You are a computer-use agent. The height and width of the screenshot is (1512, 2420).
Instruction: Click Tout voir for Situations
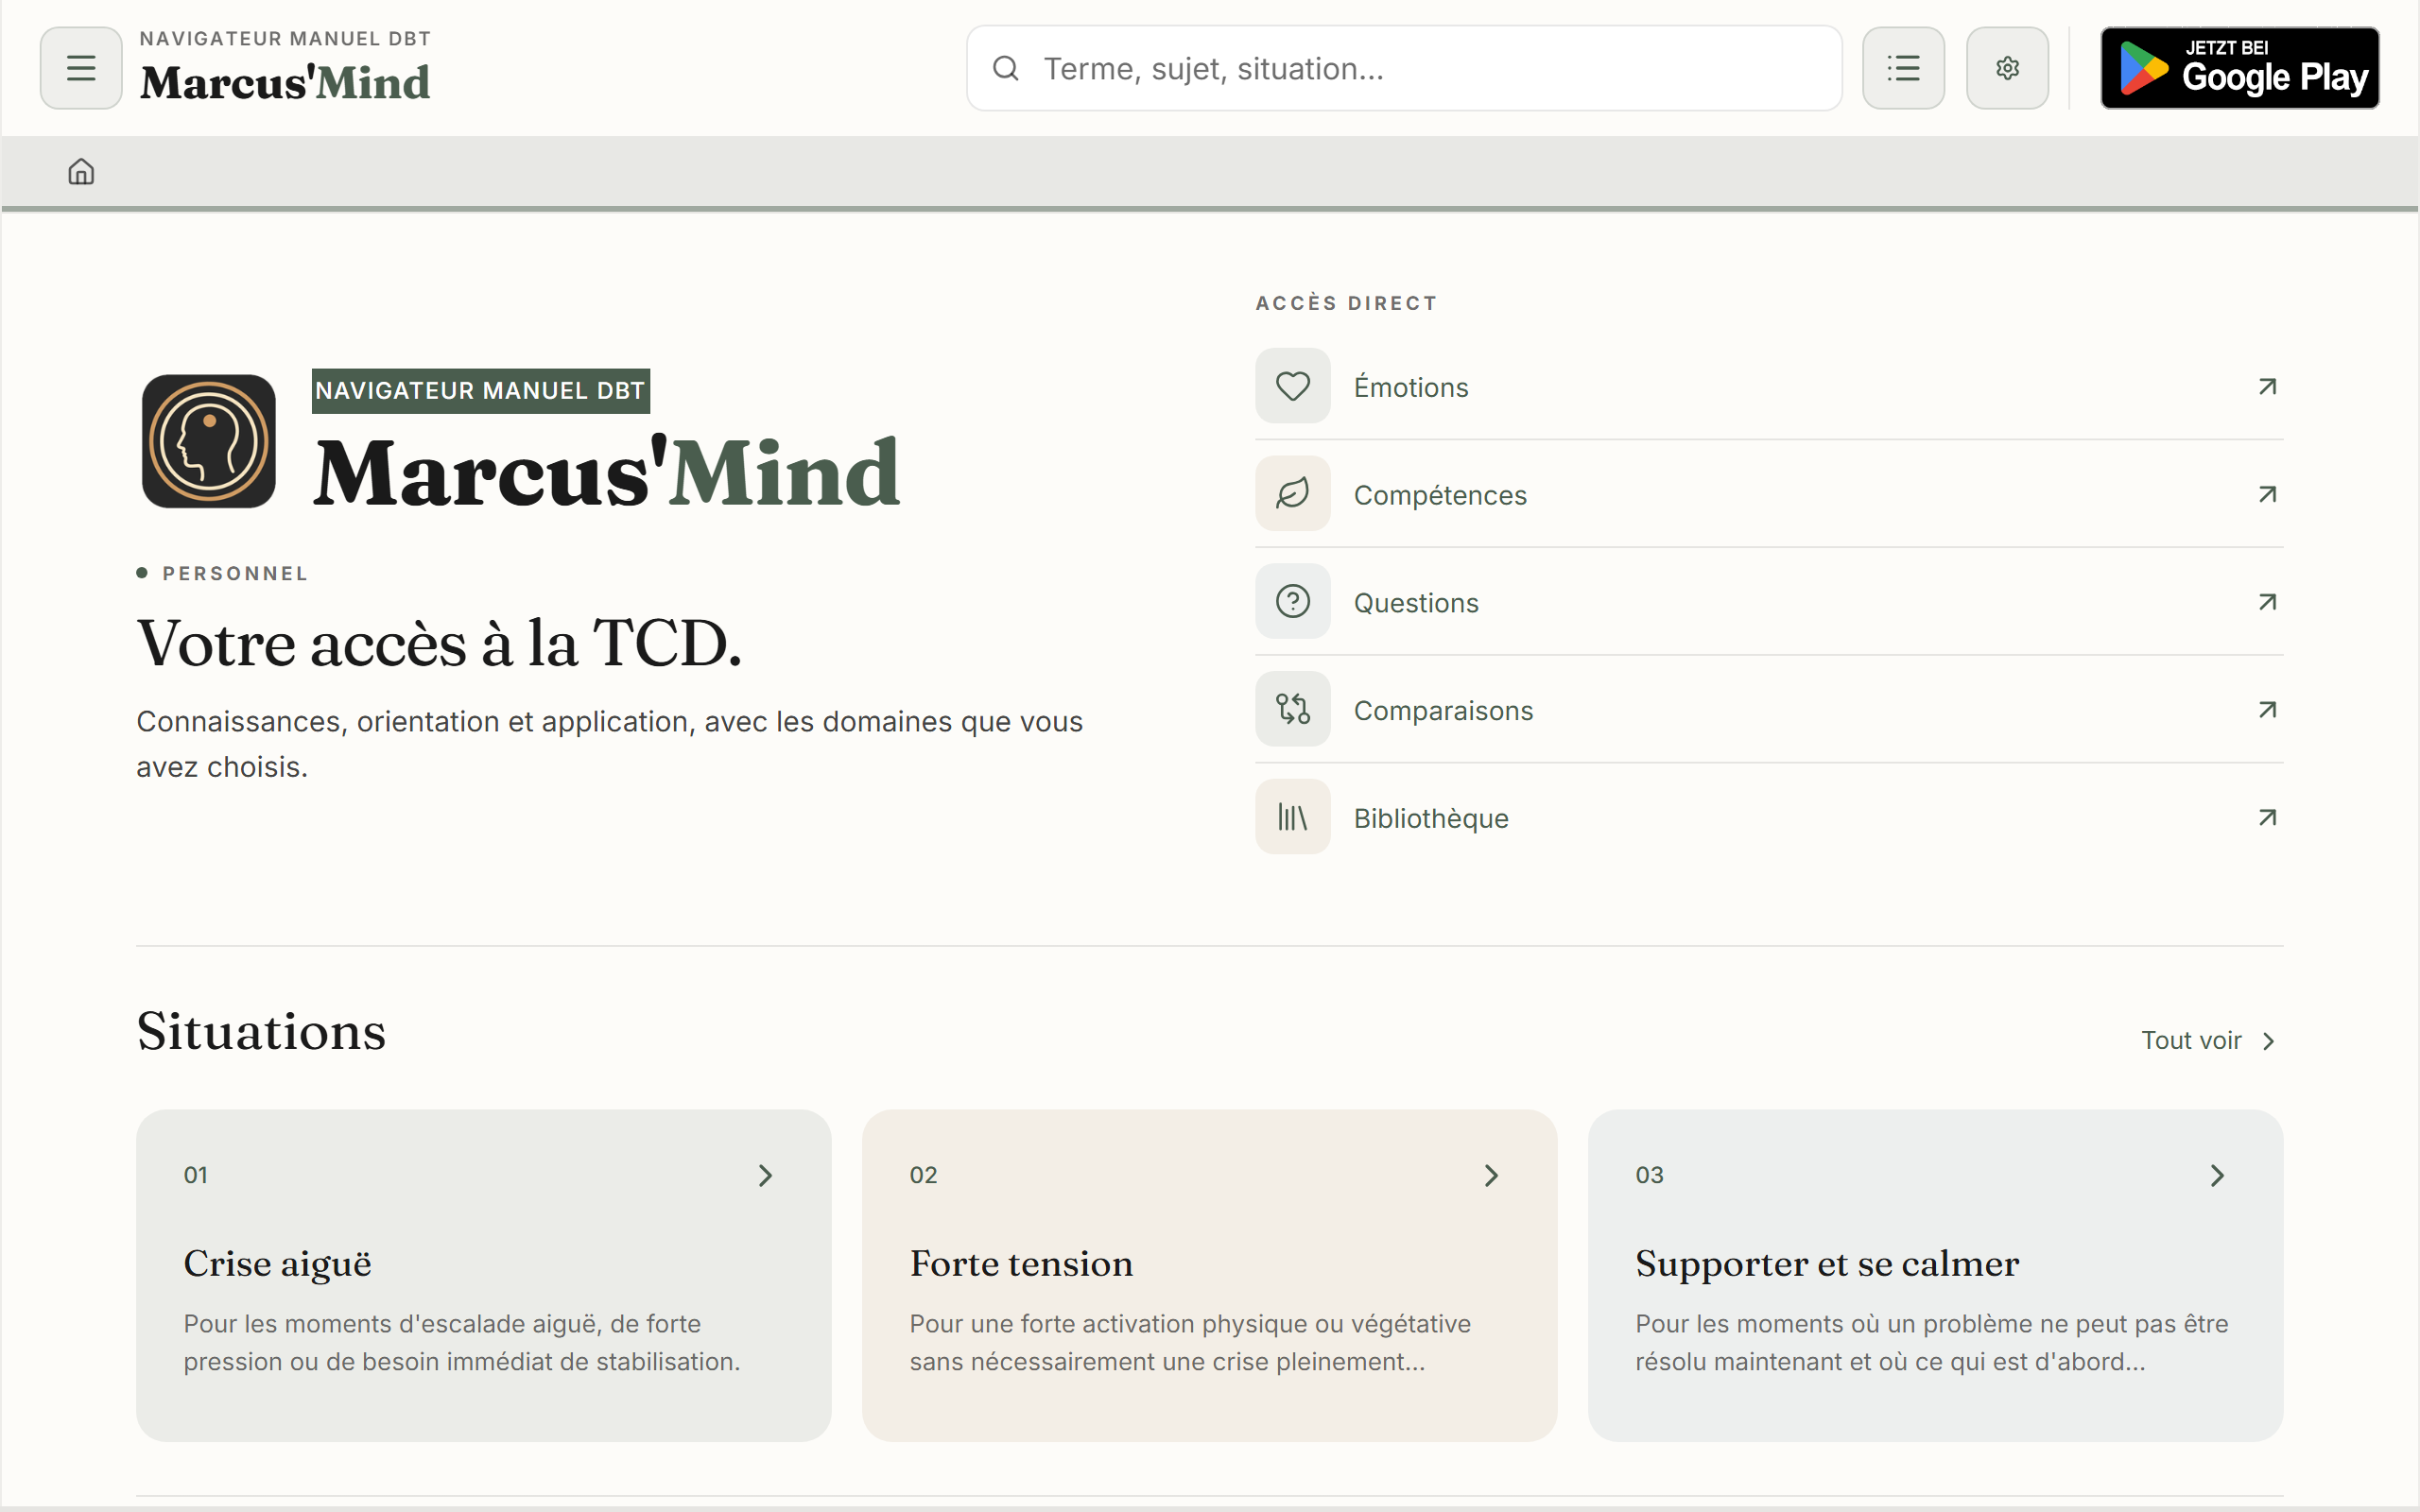click(x=2209, y=1040)
